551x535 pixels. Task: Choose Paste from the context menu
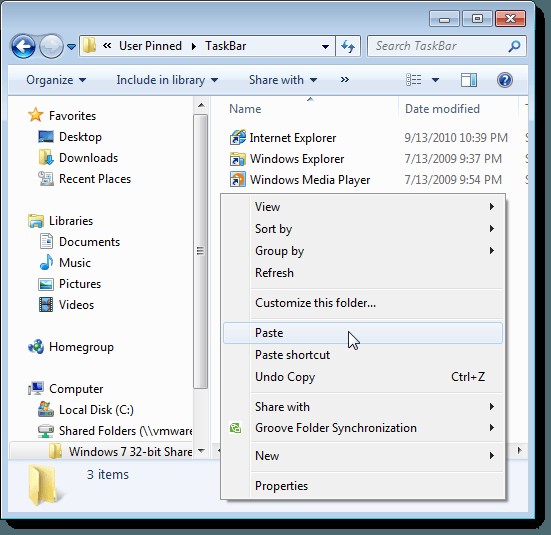click(x=363, y=333)
